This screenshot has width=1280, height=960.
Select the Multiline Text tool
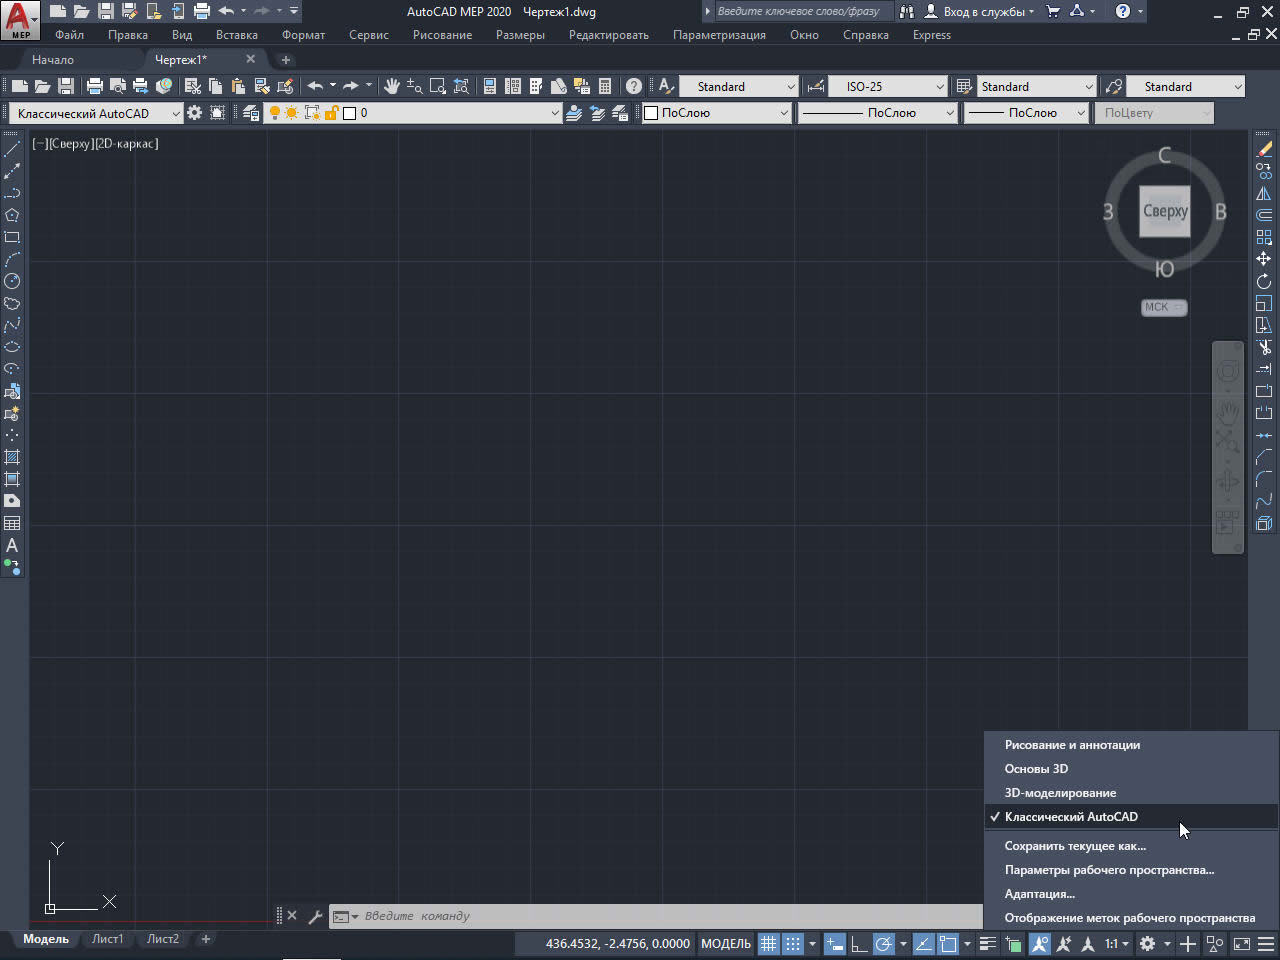pyautogui.click(x=12, y=545)
